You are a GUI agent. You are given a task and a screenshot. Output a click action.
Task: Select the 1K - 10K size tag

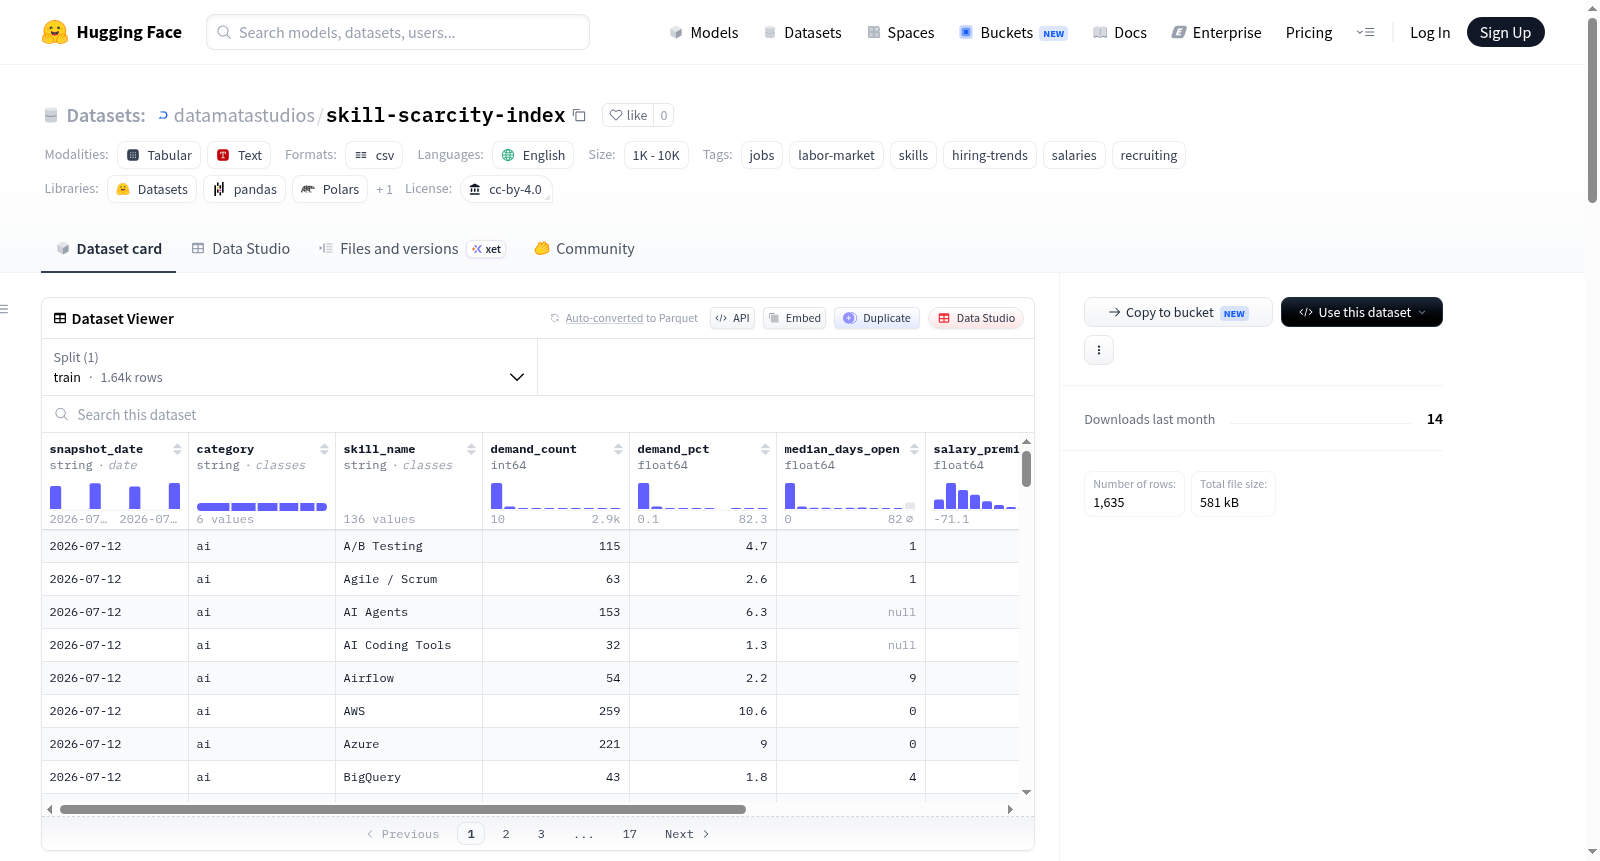tap(656, 155)
